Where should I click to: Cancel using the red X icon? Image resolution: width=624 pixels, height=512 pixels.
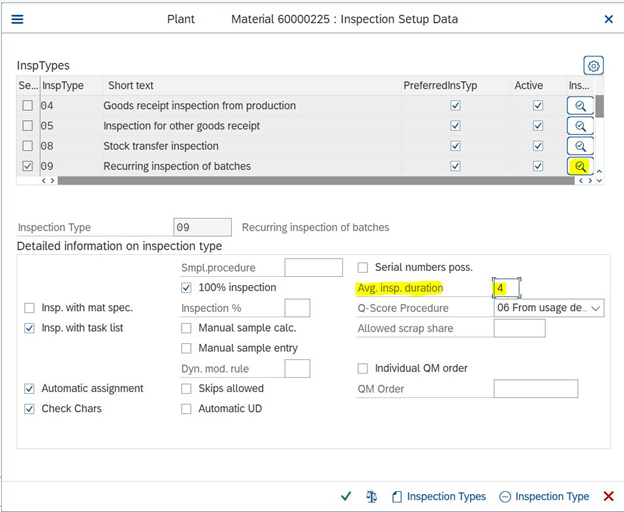608,496
